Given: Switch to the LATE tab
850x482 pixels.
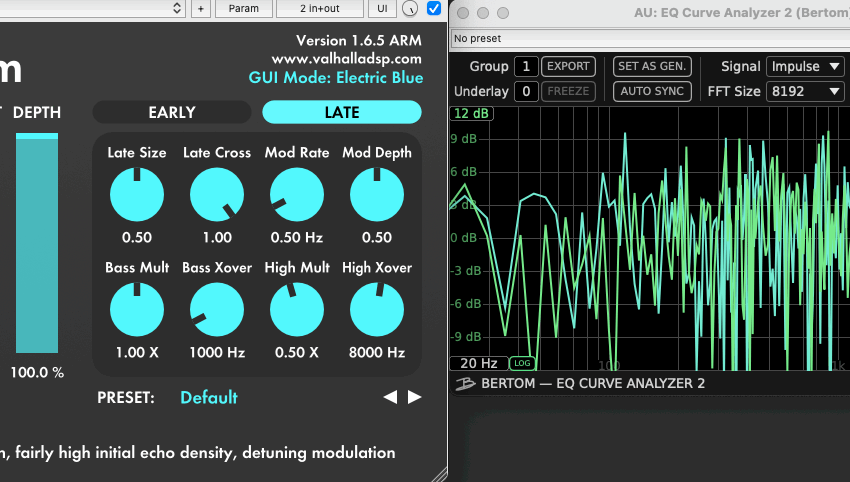Looking at the screenshot, I should coord(342,112).
